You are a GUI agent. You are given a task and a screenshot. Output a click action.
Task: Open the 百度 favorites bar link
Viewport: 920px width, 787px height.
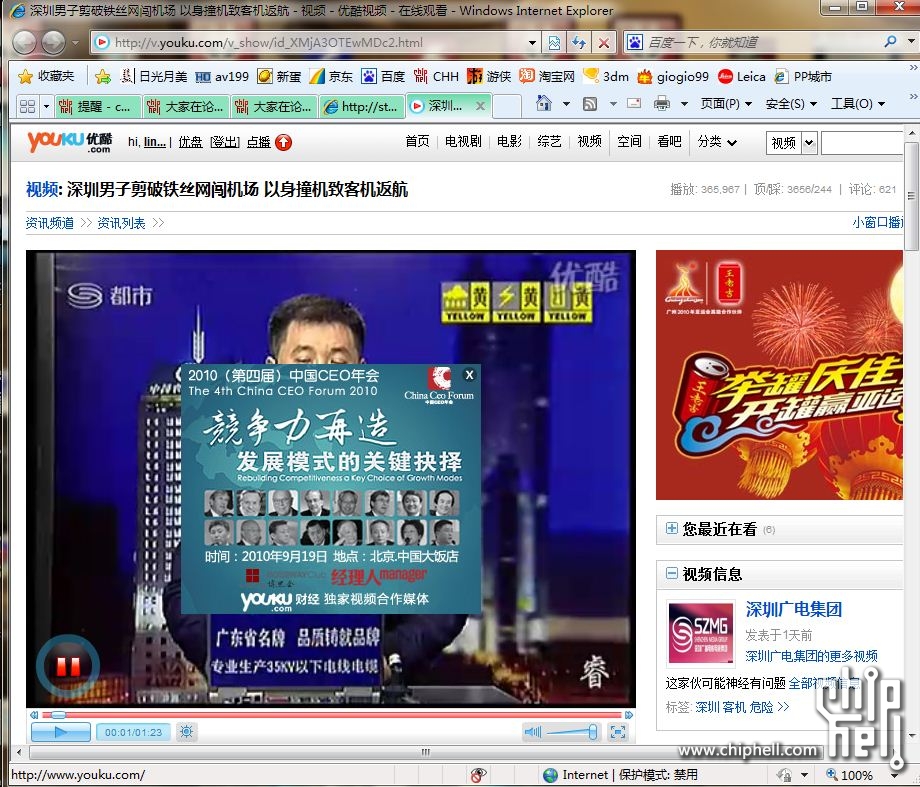tap(384, 76)
